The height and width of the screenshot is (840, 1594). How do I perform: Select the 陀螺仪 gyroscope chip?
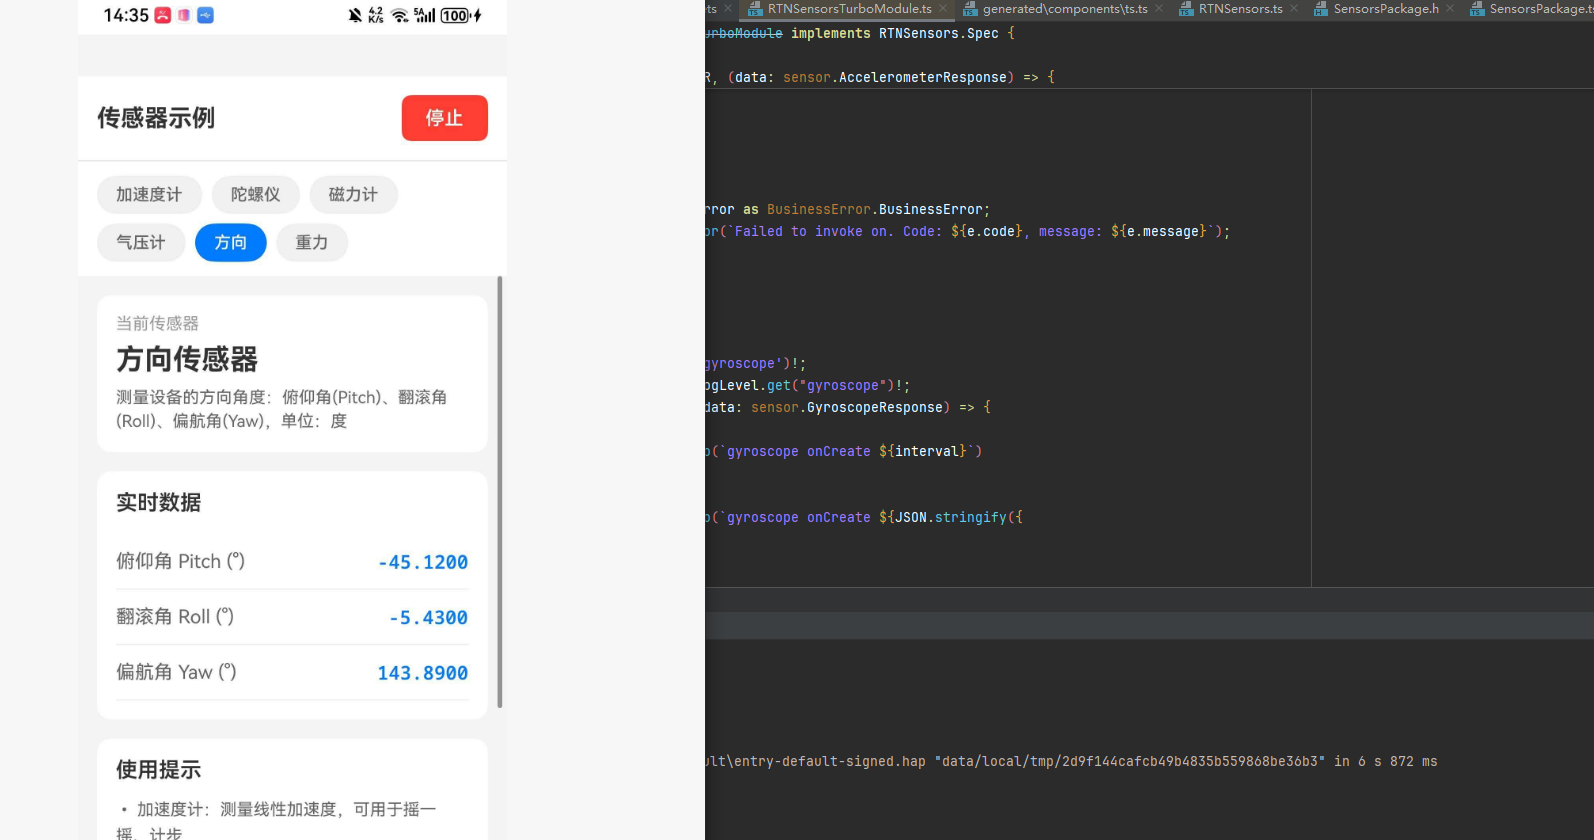(x=255, y=194)
